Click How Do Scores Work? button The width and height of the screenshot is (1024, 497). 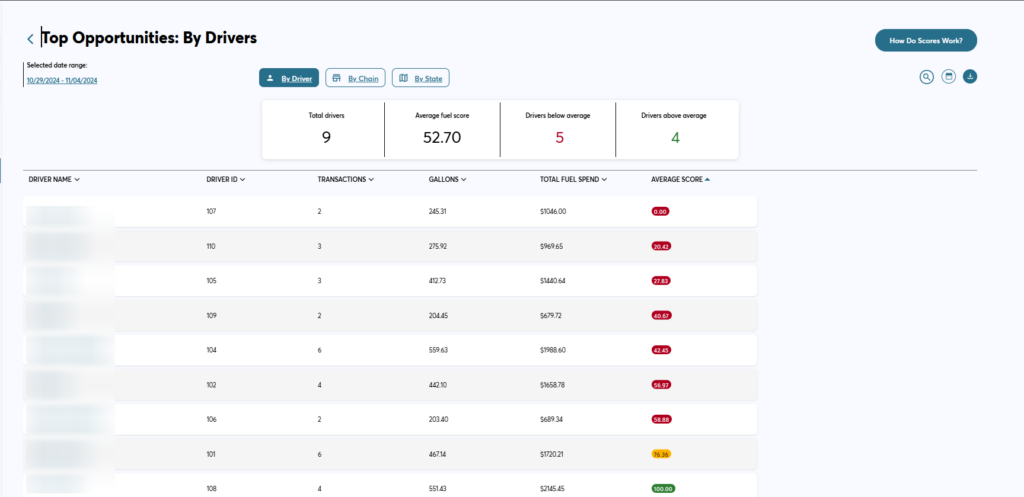coord(926,40)
